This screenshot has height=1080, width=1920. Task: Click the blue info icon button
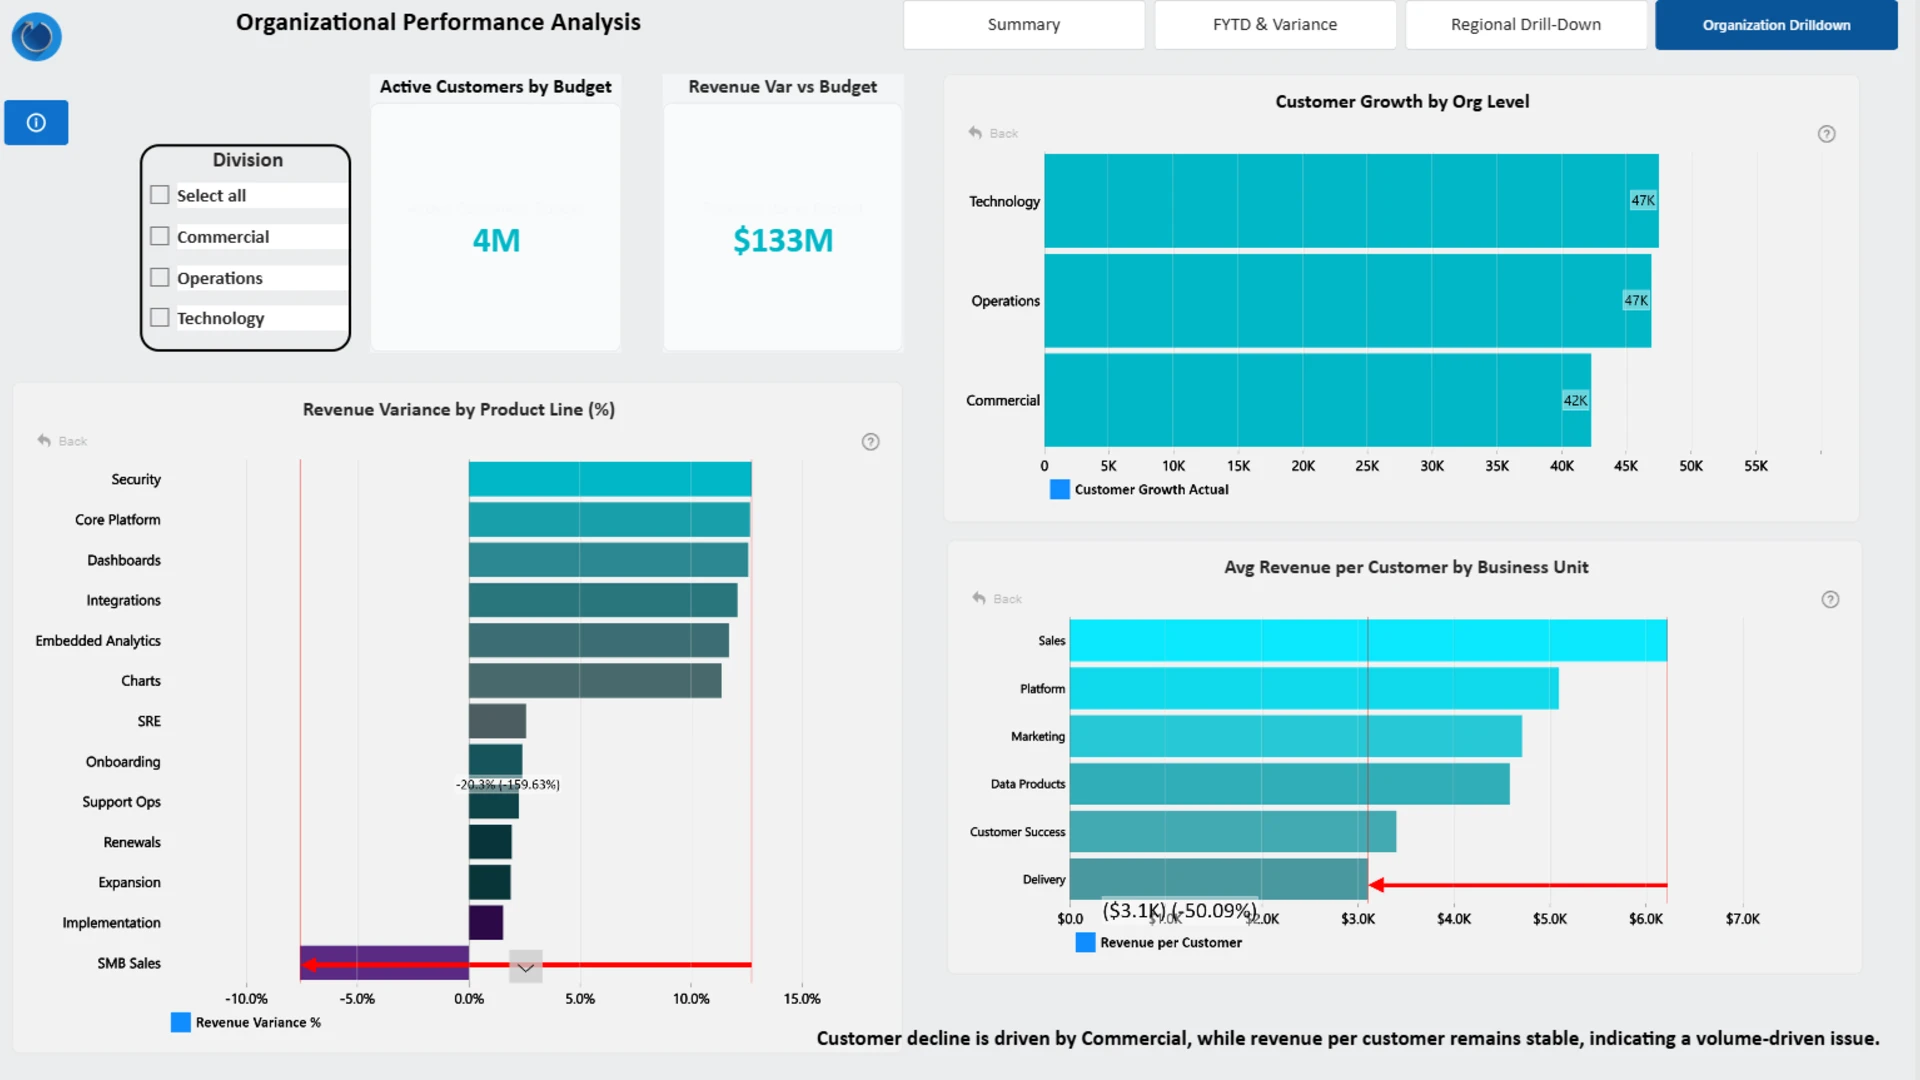(x=36, y=123)
